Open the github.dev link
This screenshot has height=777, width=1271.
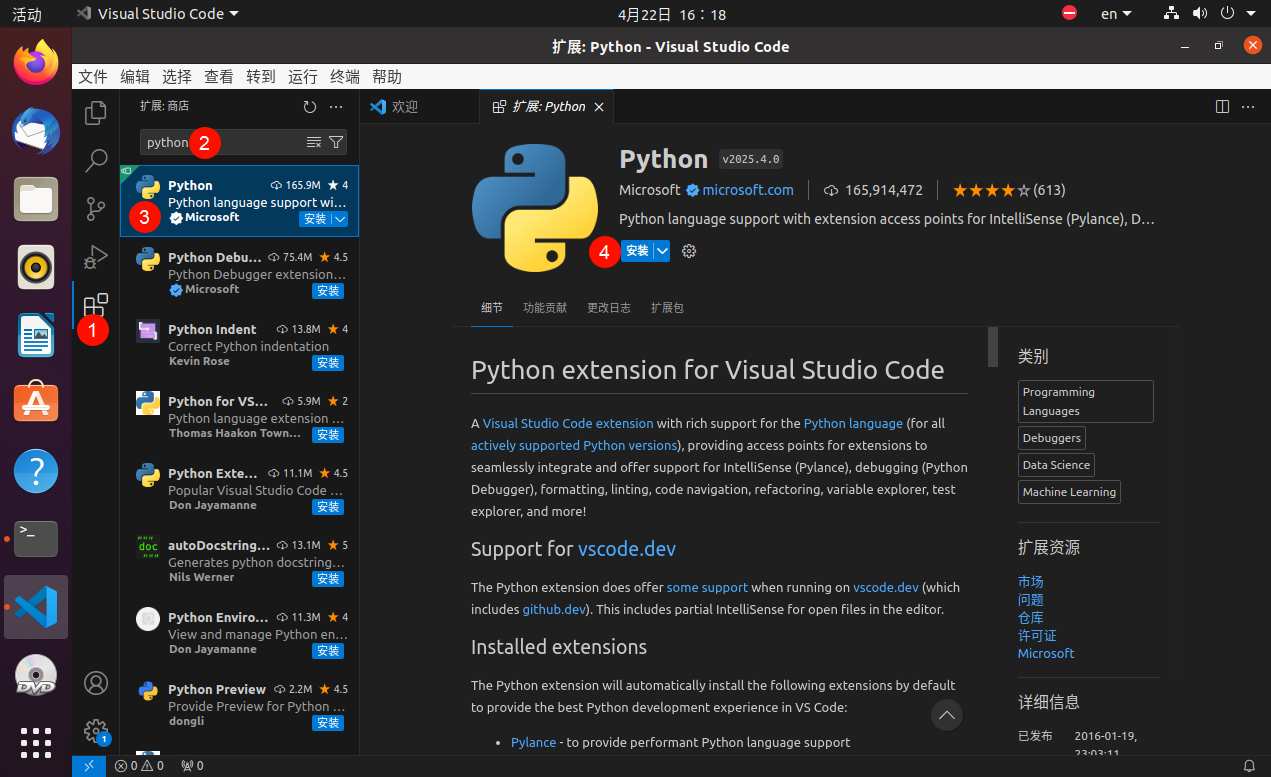click(x=553, y=609)
